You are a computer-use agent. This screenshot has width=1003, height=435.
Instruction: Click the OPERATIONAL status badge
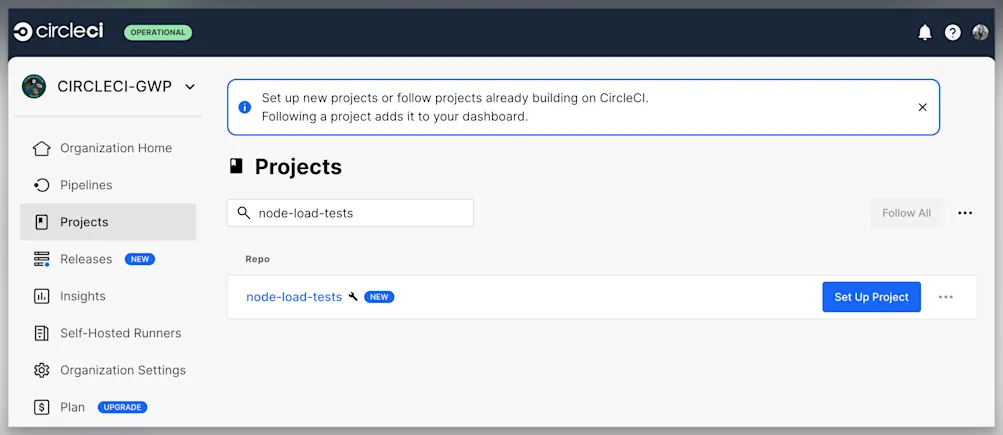coord(158,33)
